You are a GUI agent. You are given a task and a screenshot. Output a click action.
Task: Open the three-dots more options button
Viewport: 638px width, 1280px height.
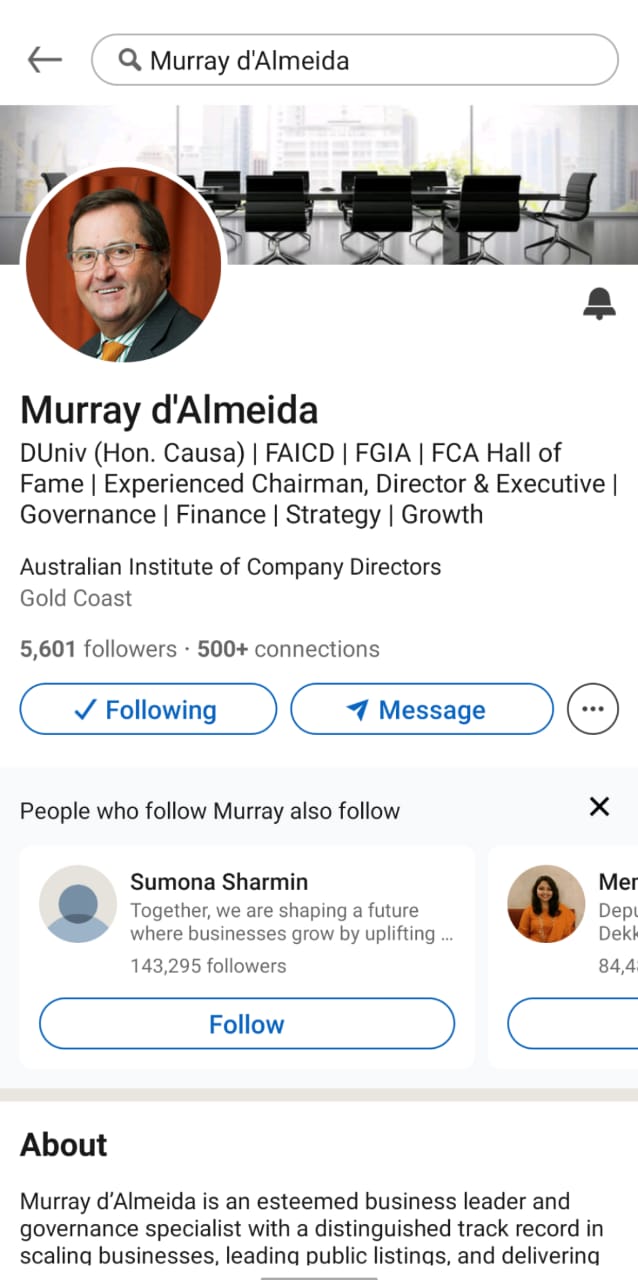click(x=593, y=709)
